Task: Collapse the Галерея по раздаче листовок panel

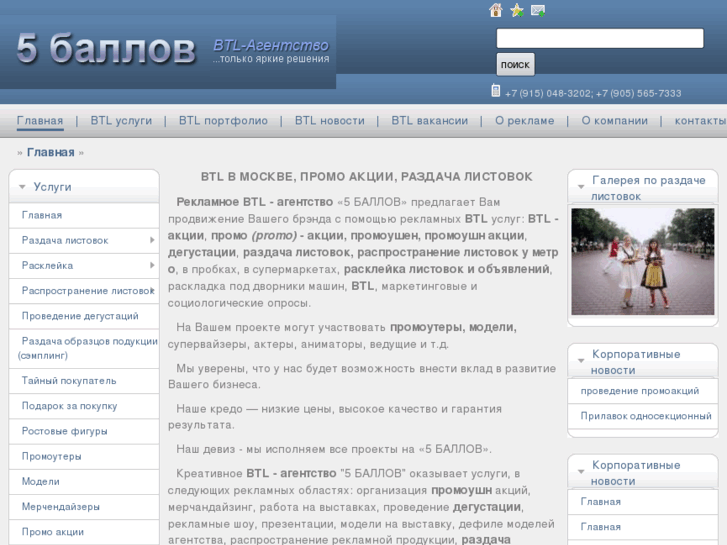Action: pyautogui.click(x=580, y=187)
